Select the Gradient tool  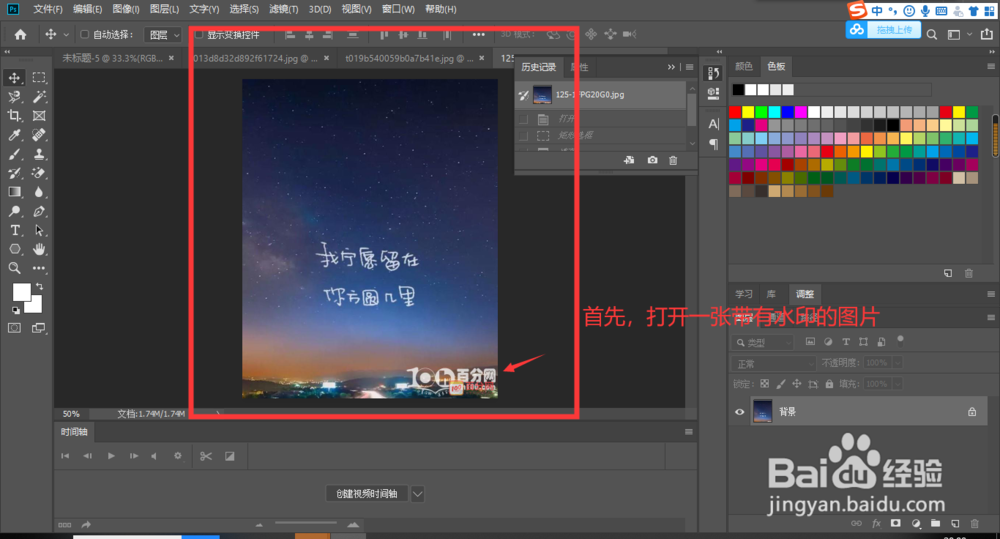14,192
